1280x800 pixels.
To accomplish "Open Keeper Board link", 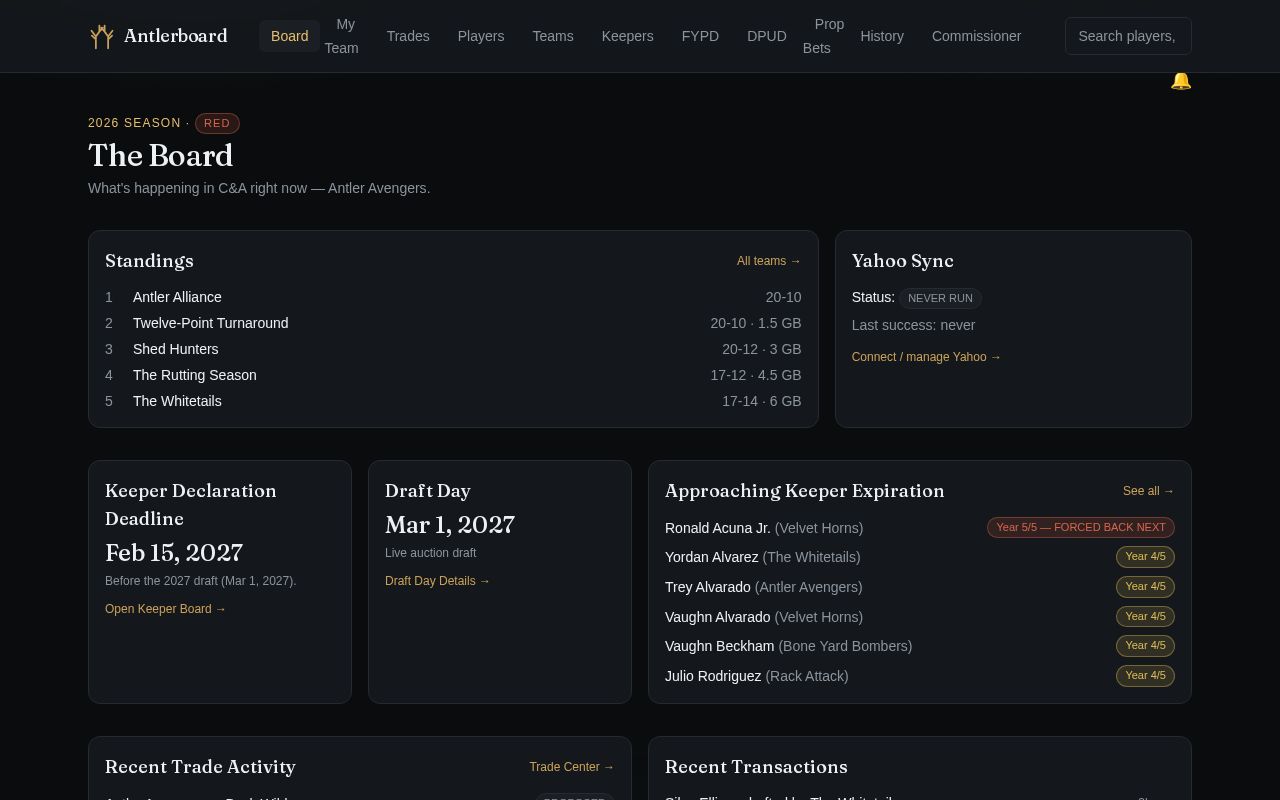I will (x=166, y=609).
